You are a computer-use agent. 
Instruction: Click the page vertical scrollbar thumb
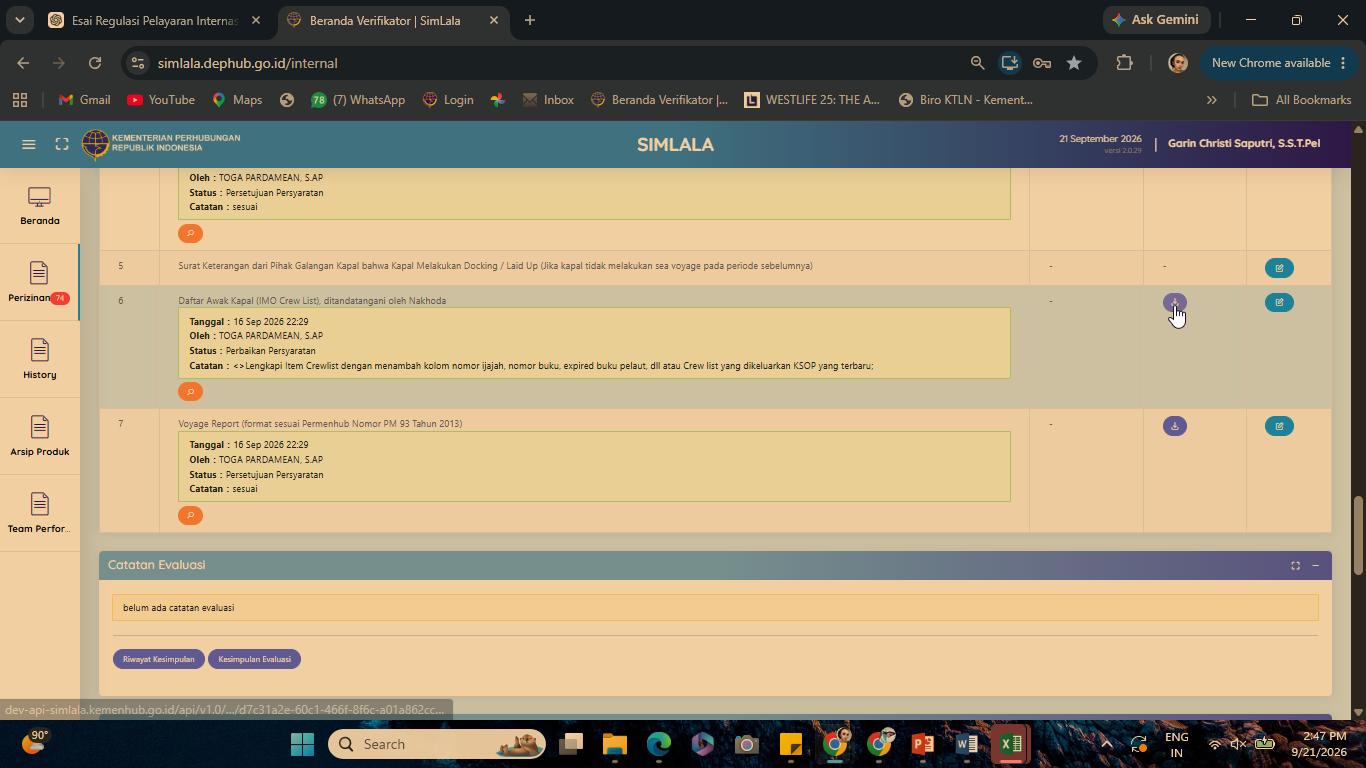1358,535
